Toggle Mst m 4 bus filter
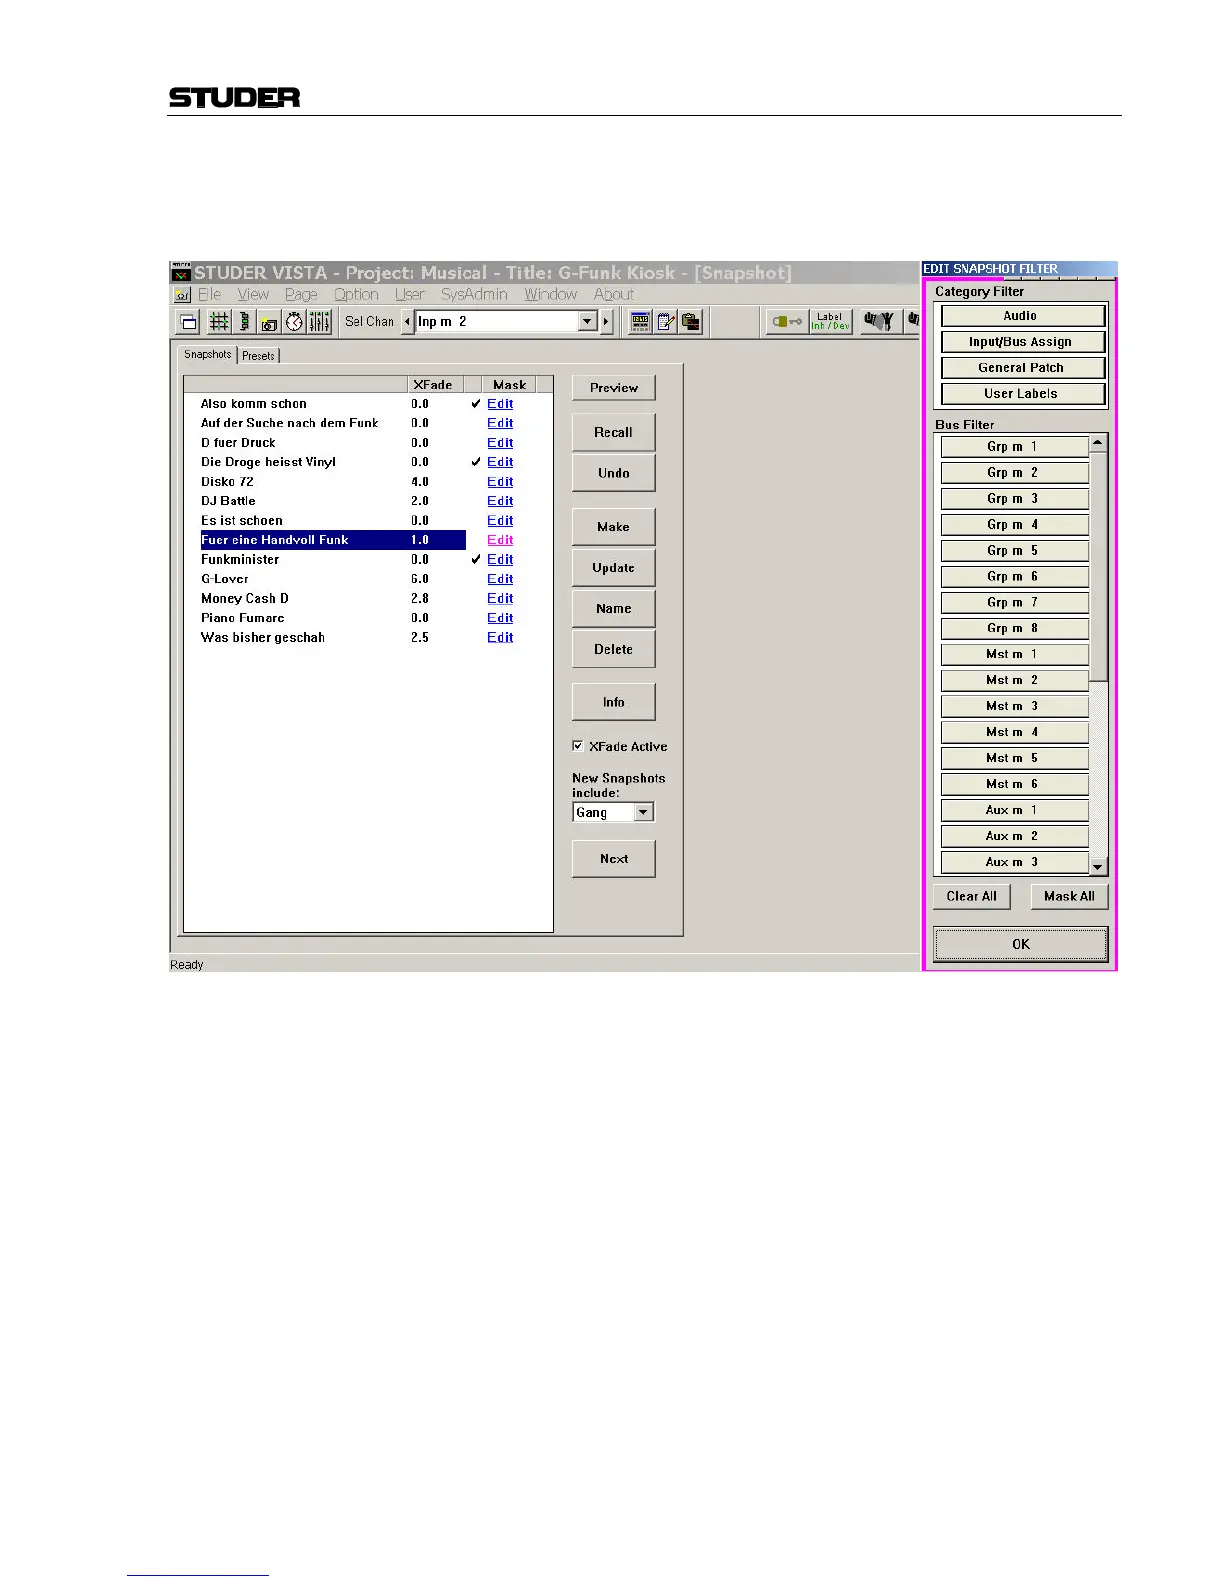 1014,733
